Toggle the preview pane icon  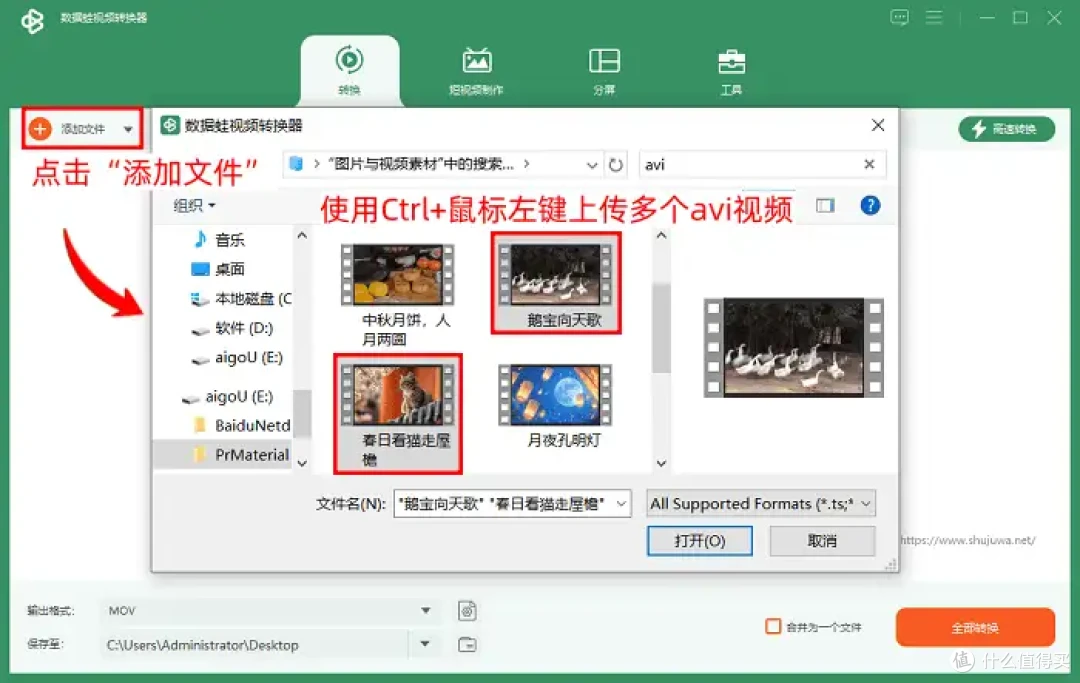[825, 205]
